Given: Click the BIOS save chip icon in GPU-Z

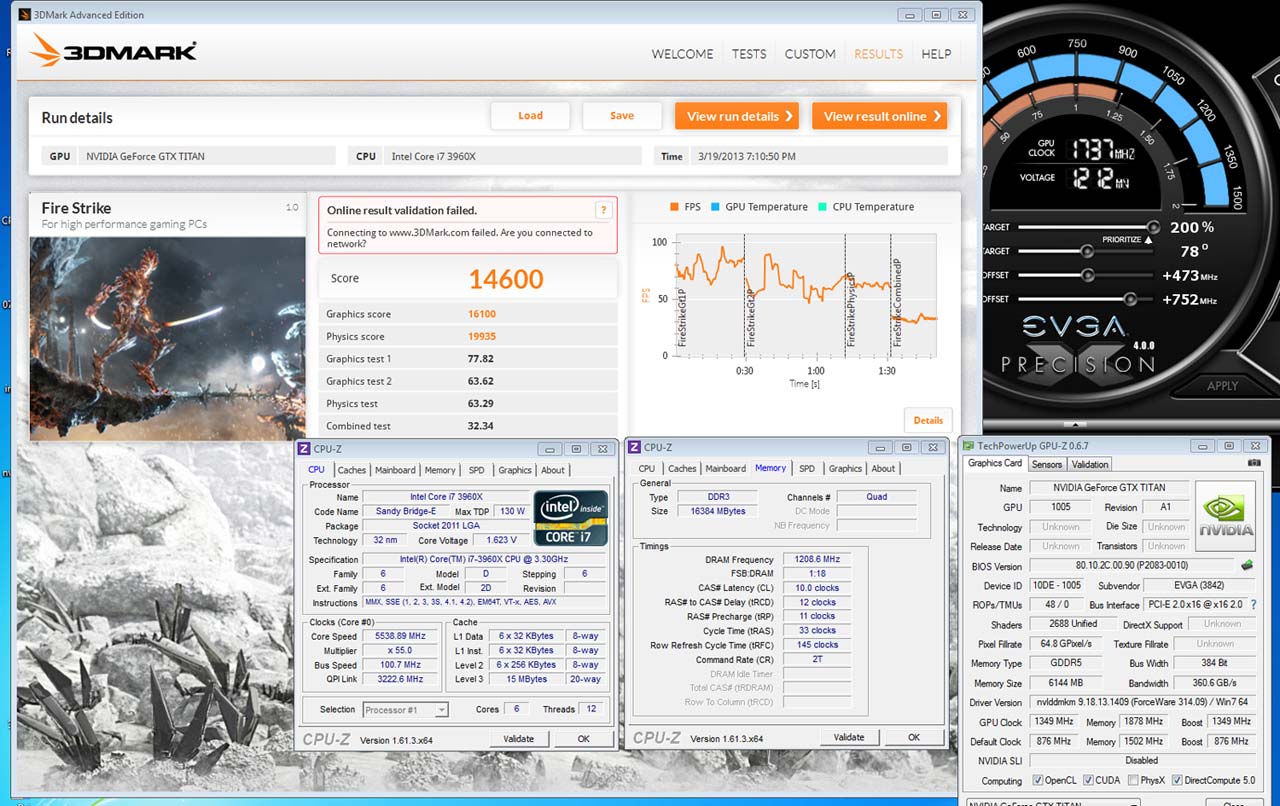Looking at the screenshot, I should click(1247, 566).
